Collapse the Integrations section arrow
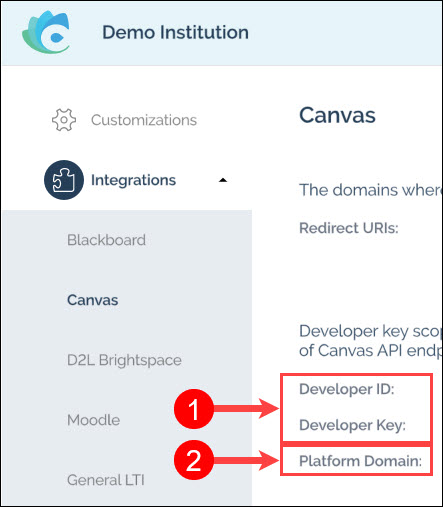Image resolution: width=443 pixels, height=507 pixels. 223,180
